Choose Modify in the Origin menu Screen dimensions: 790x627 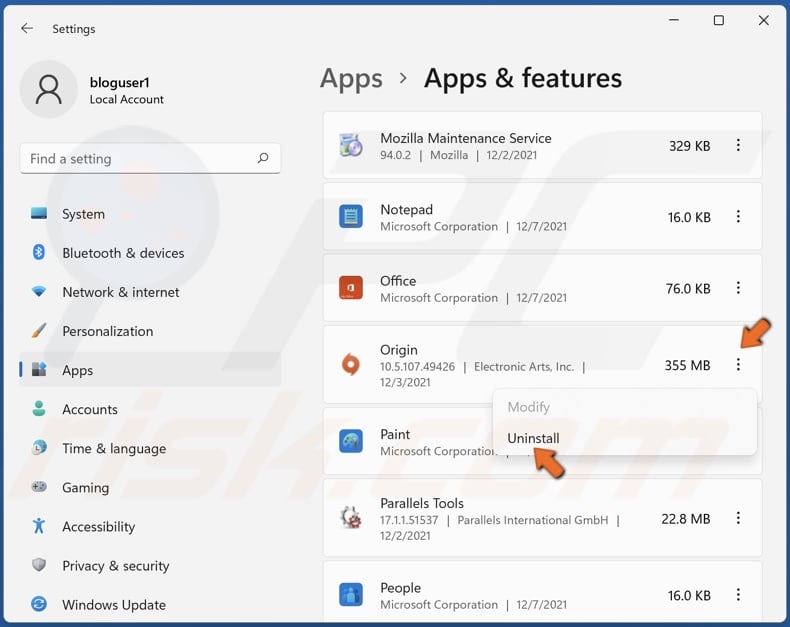528,407
